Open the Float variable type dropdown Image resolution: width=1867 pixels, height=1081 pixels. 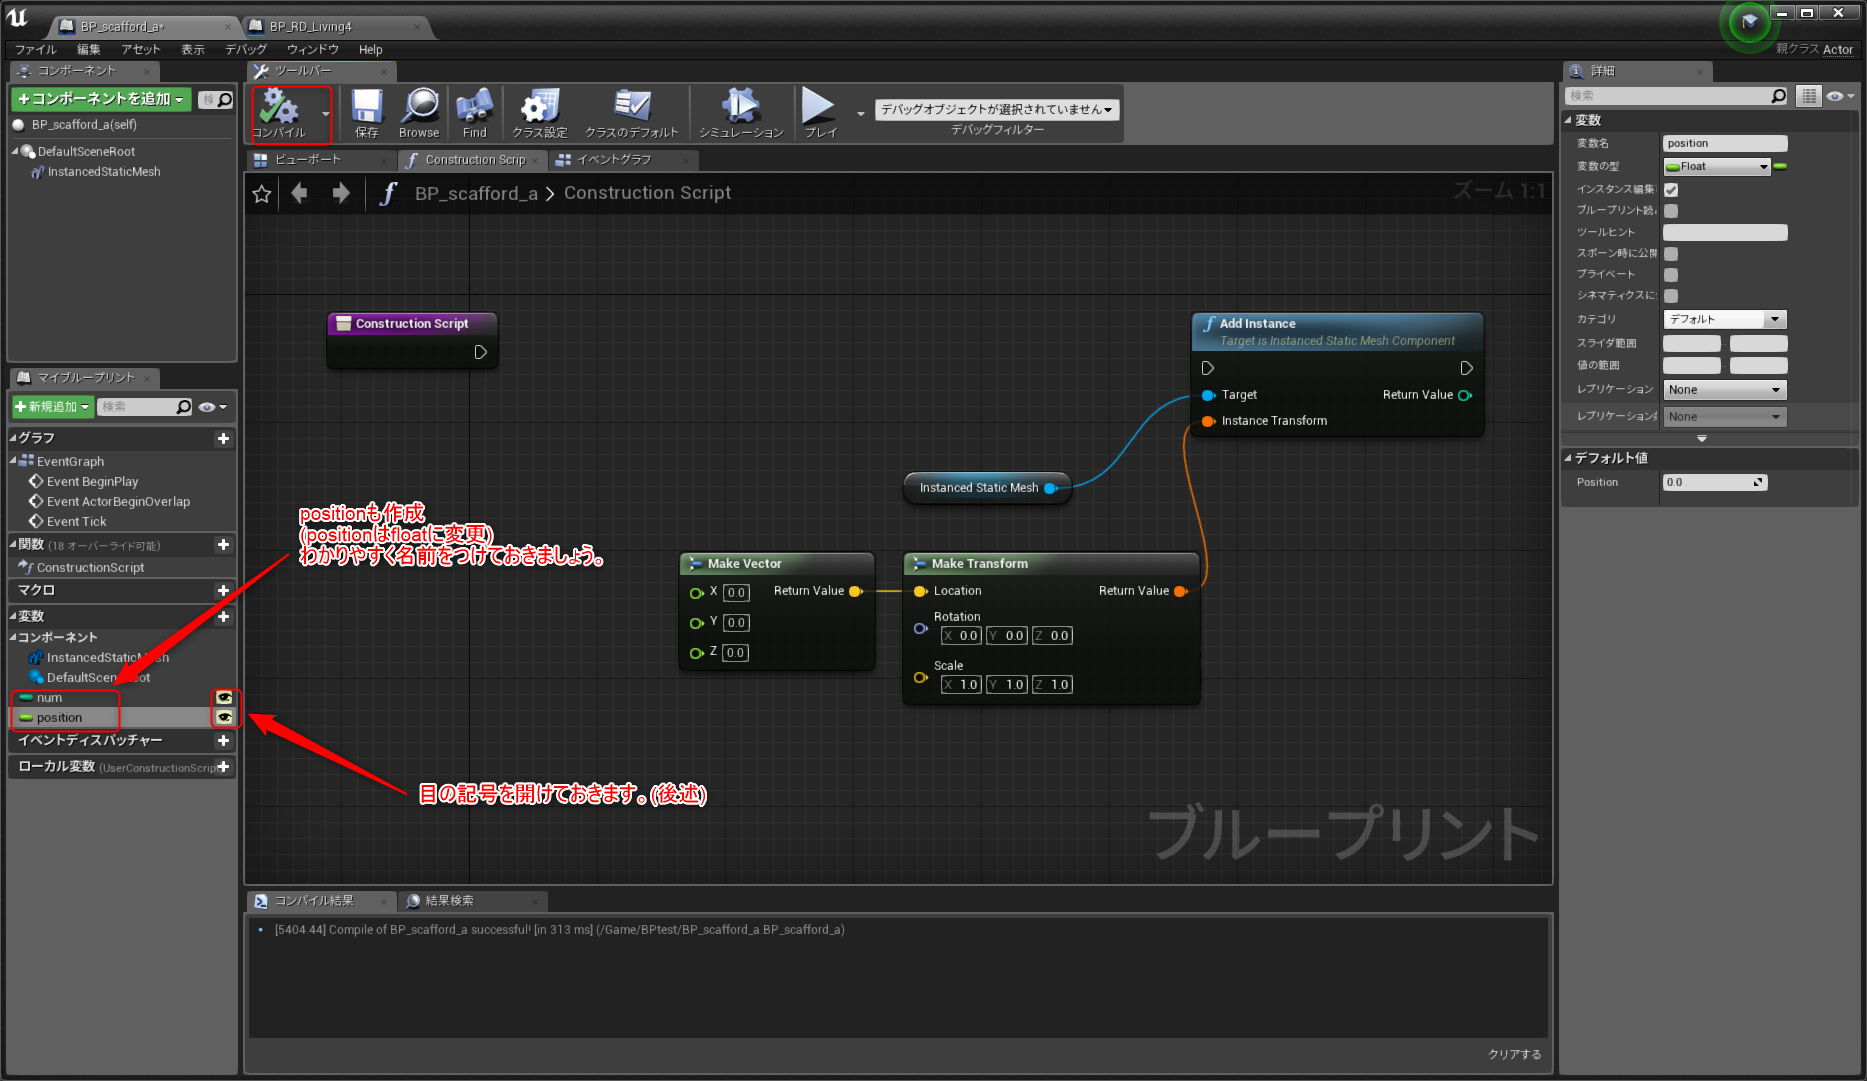[x=1717, y=167]
